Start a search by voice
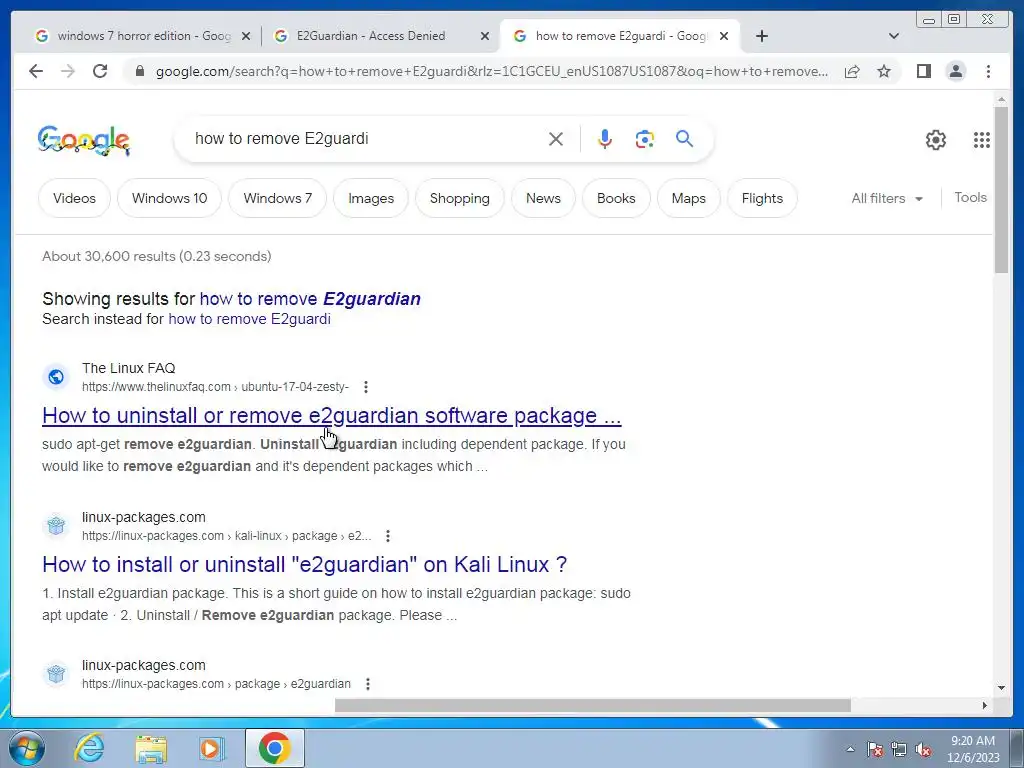Image resolution: width=1024 pixels, height=768 pixels. coord(605,139)
